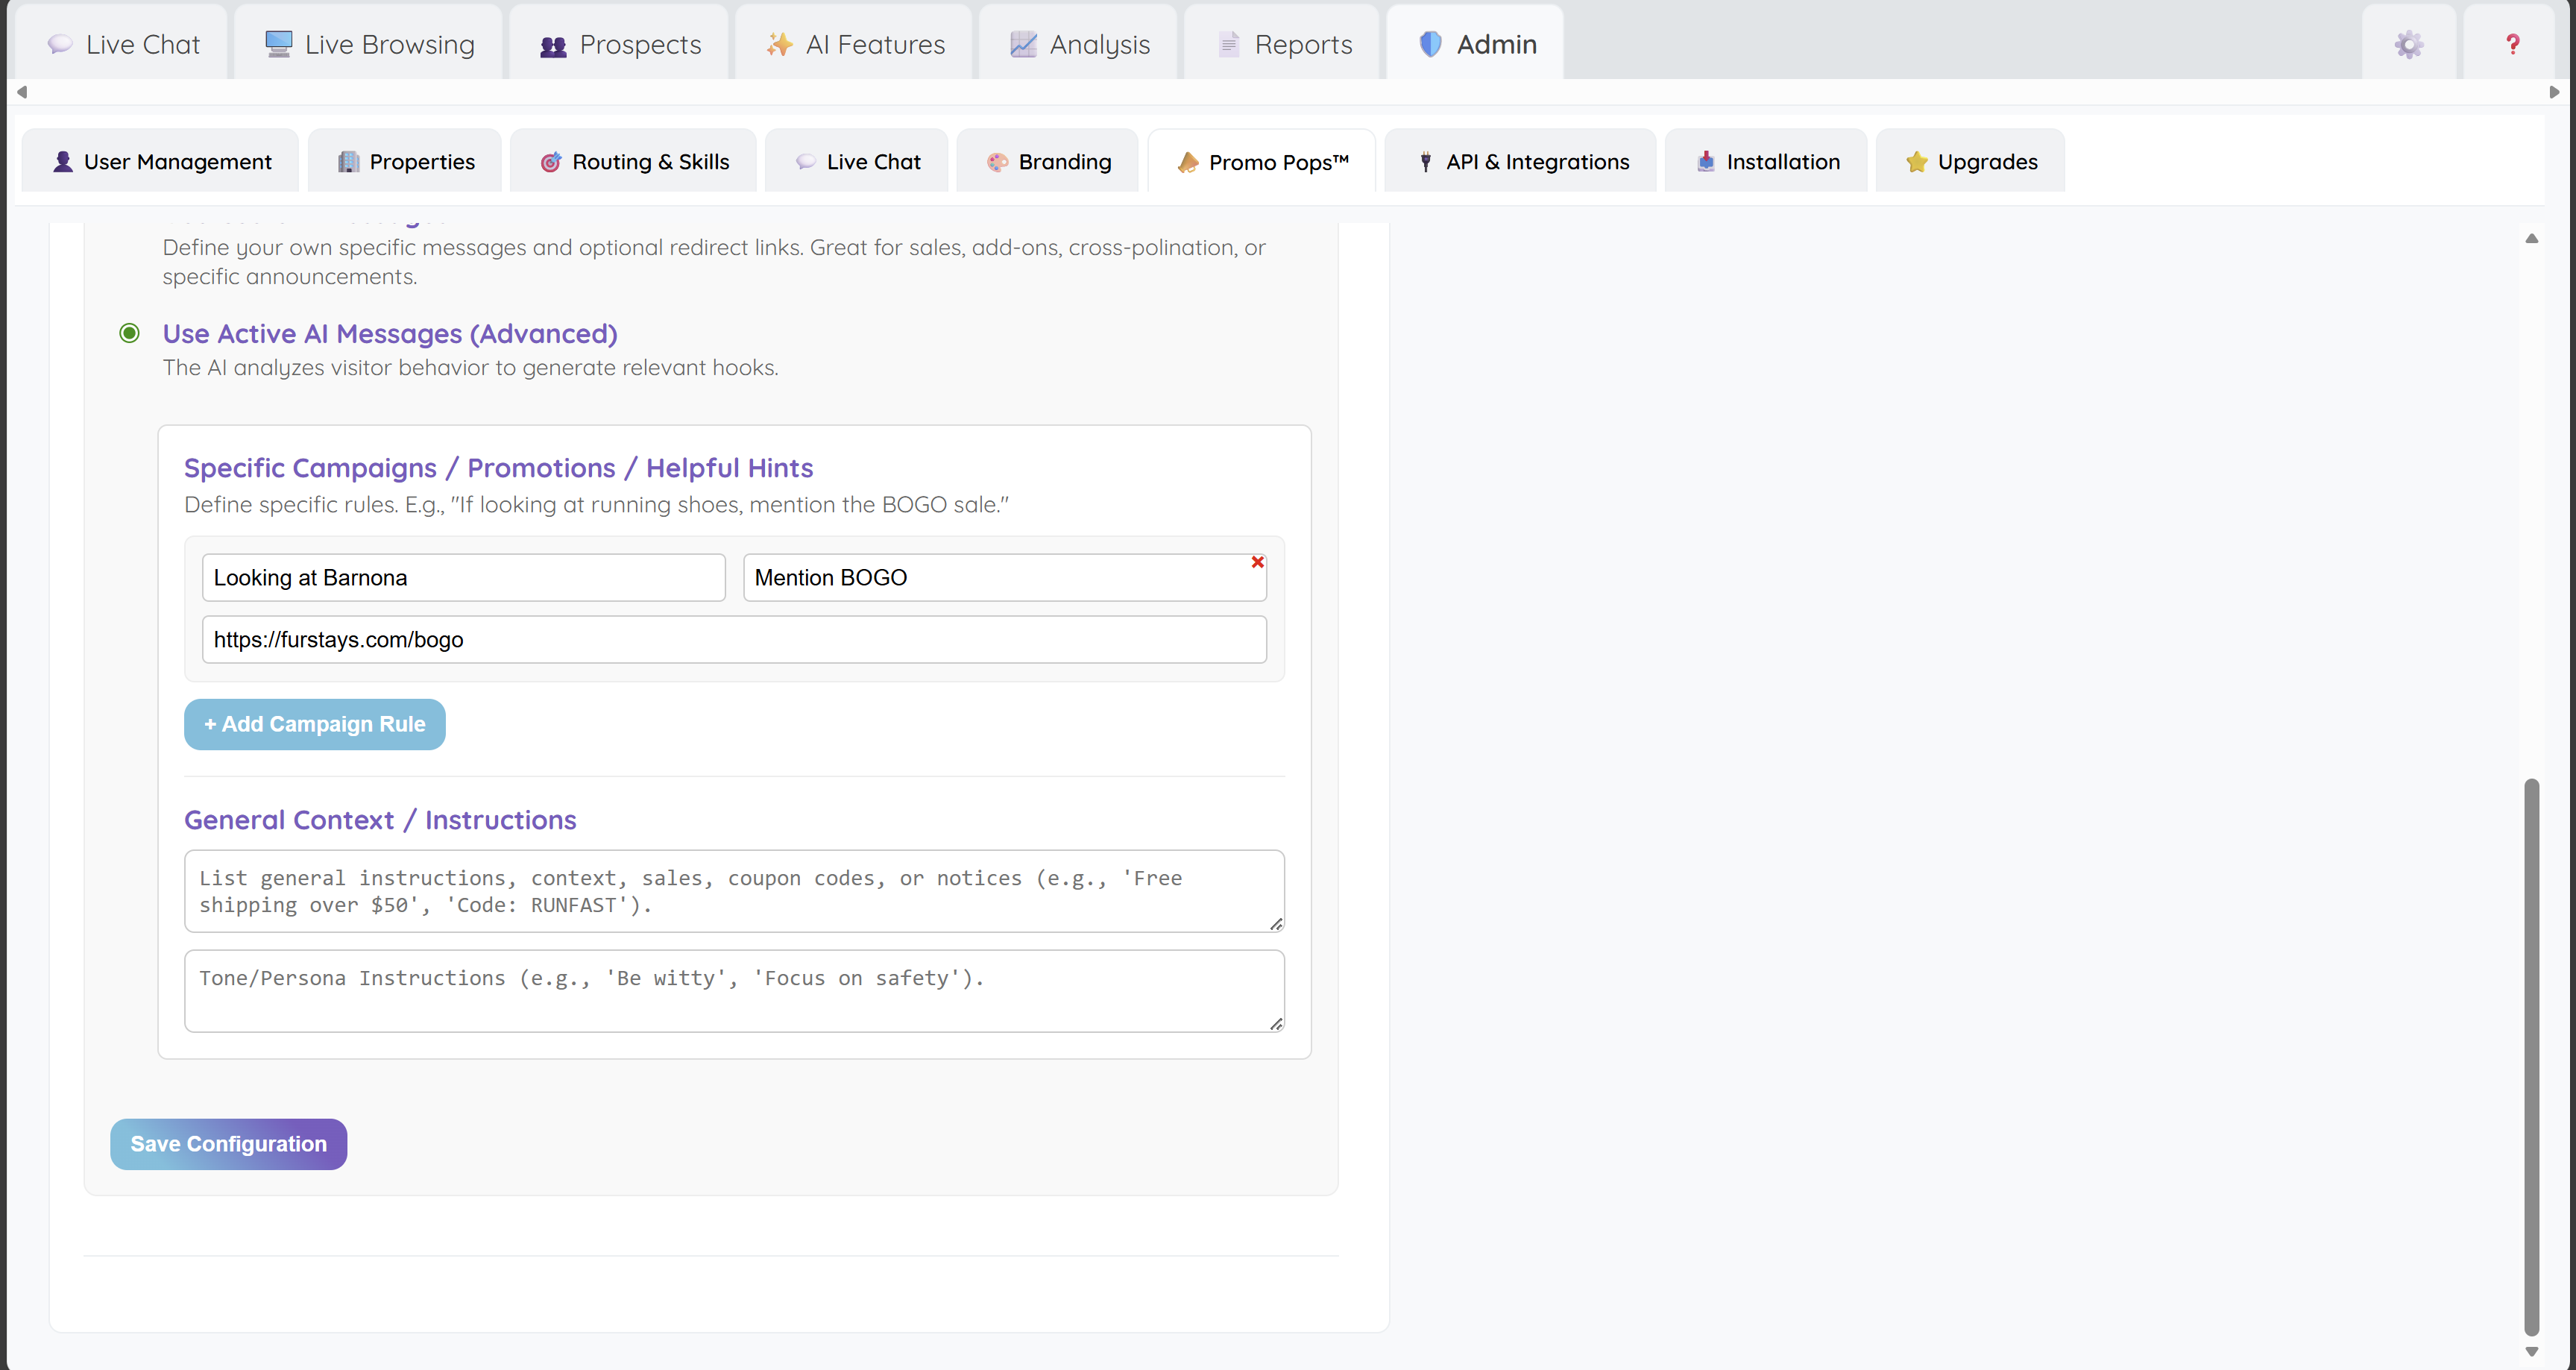
Task: Click the settings gear icon
Action: click(2408, 45)
